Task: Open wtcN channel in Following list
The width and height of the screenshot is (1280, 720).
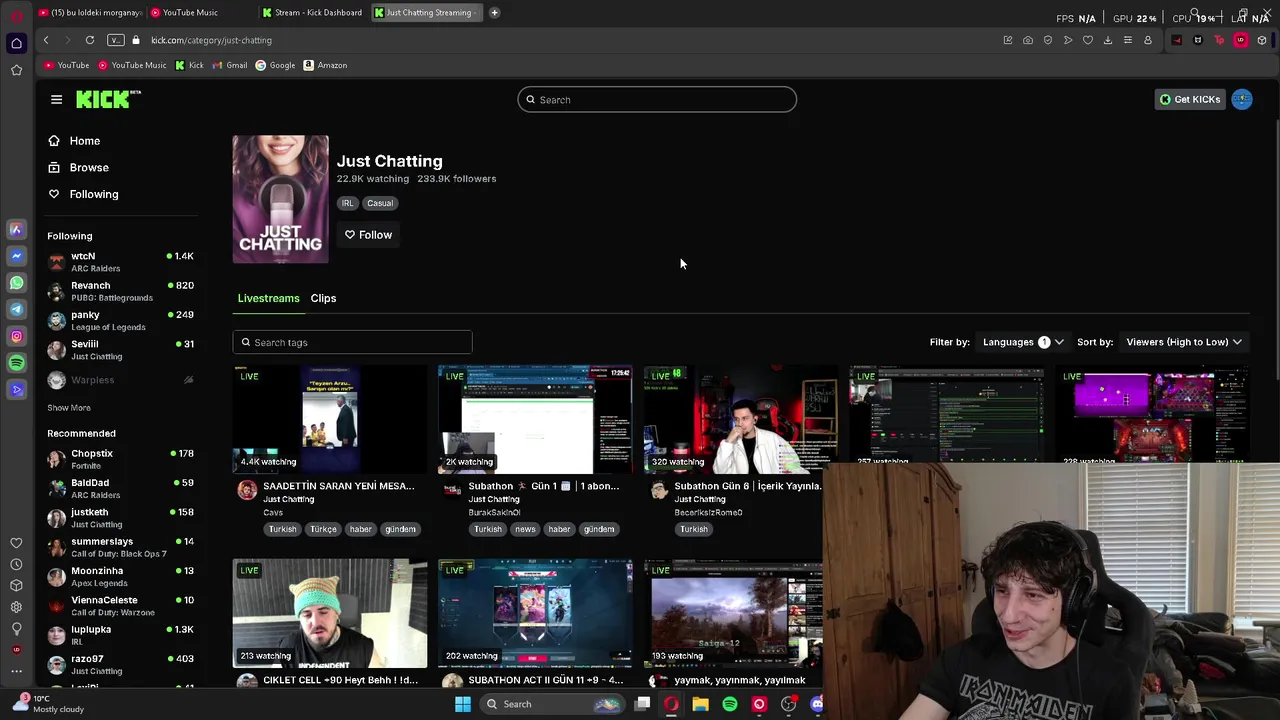Action: [120, 262]
